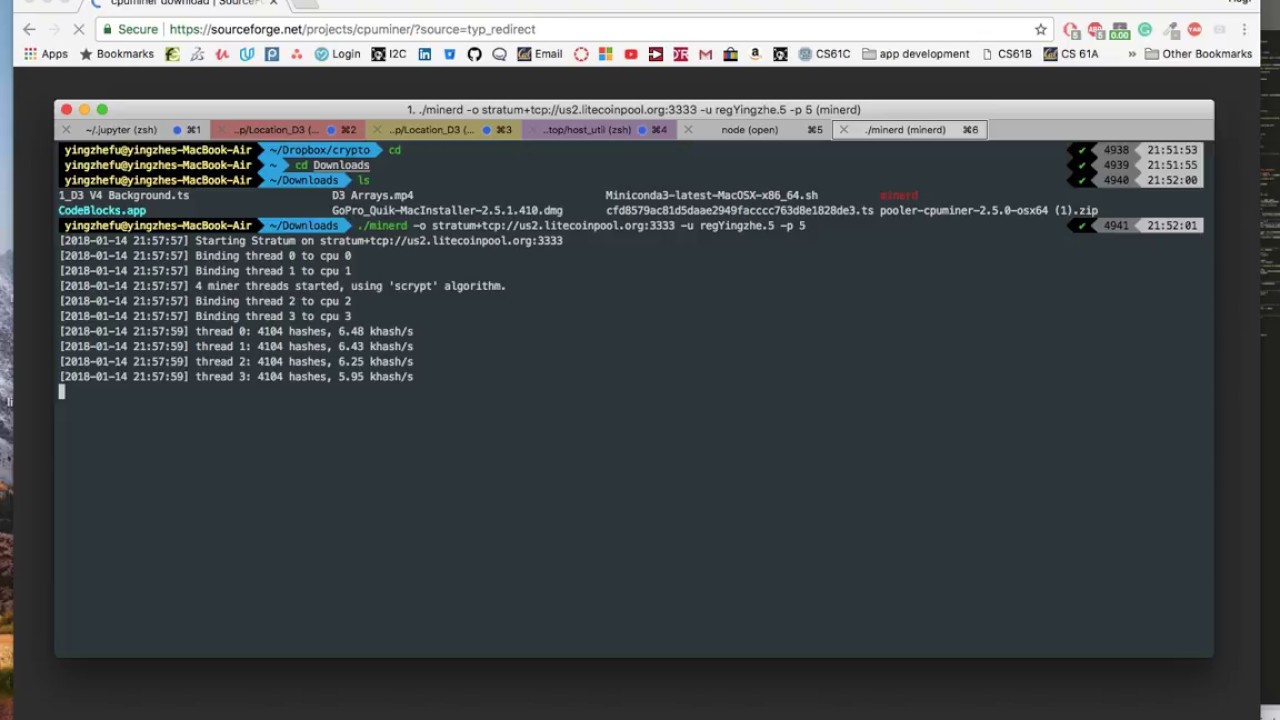The width and height of the screenshot is (1280, 720).
Task: Click the D3 Arrays.mp4 file name
Action: coord(373,196)
